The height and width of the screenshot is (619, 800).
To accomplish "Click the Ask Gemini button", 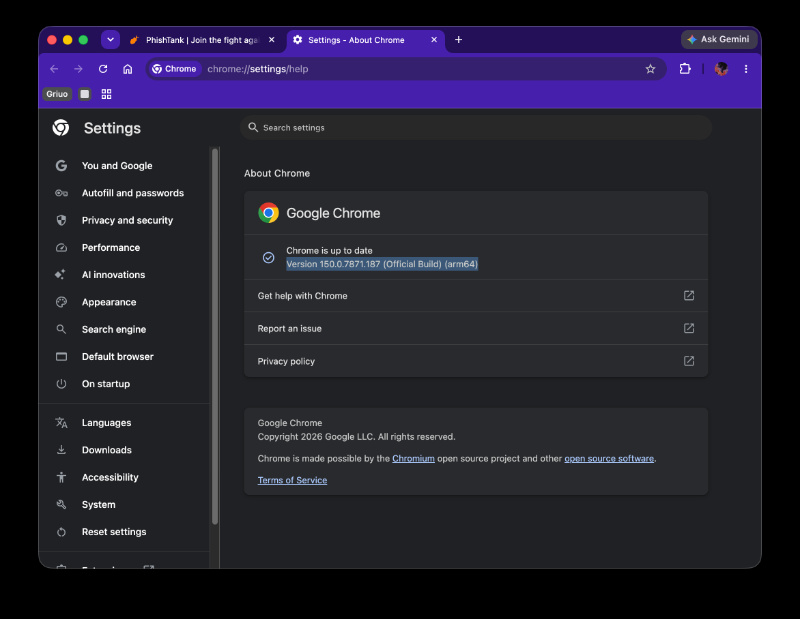I will 718,39.
